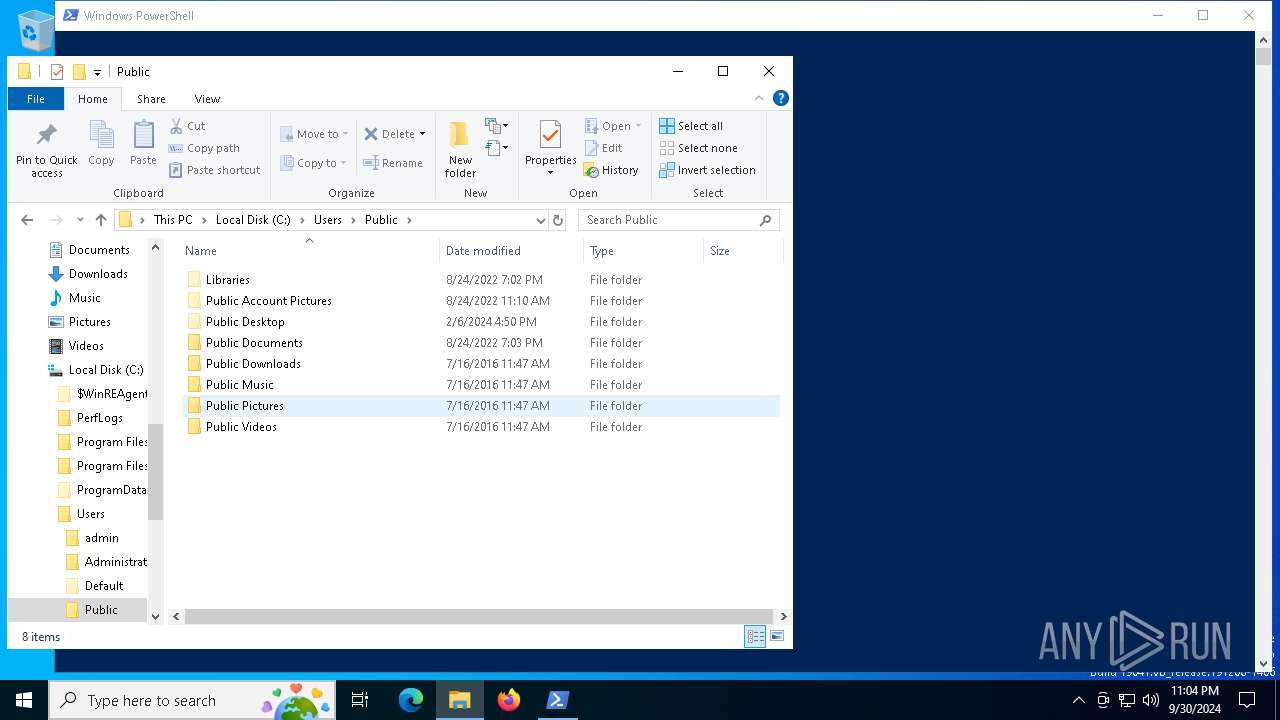The width and height of the screenshot is (1280, 720).
Task: Click the Explorer Help question-mark icon
Action: [781, 98]
